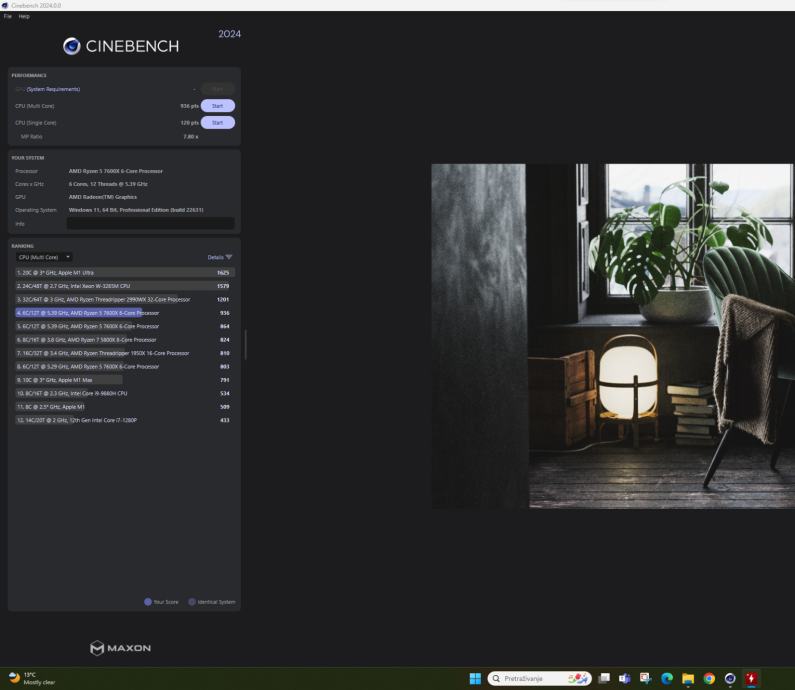
Task: Select the Apple M1 Ultra ranking row
Action: point(125,273)
